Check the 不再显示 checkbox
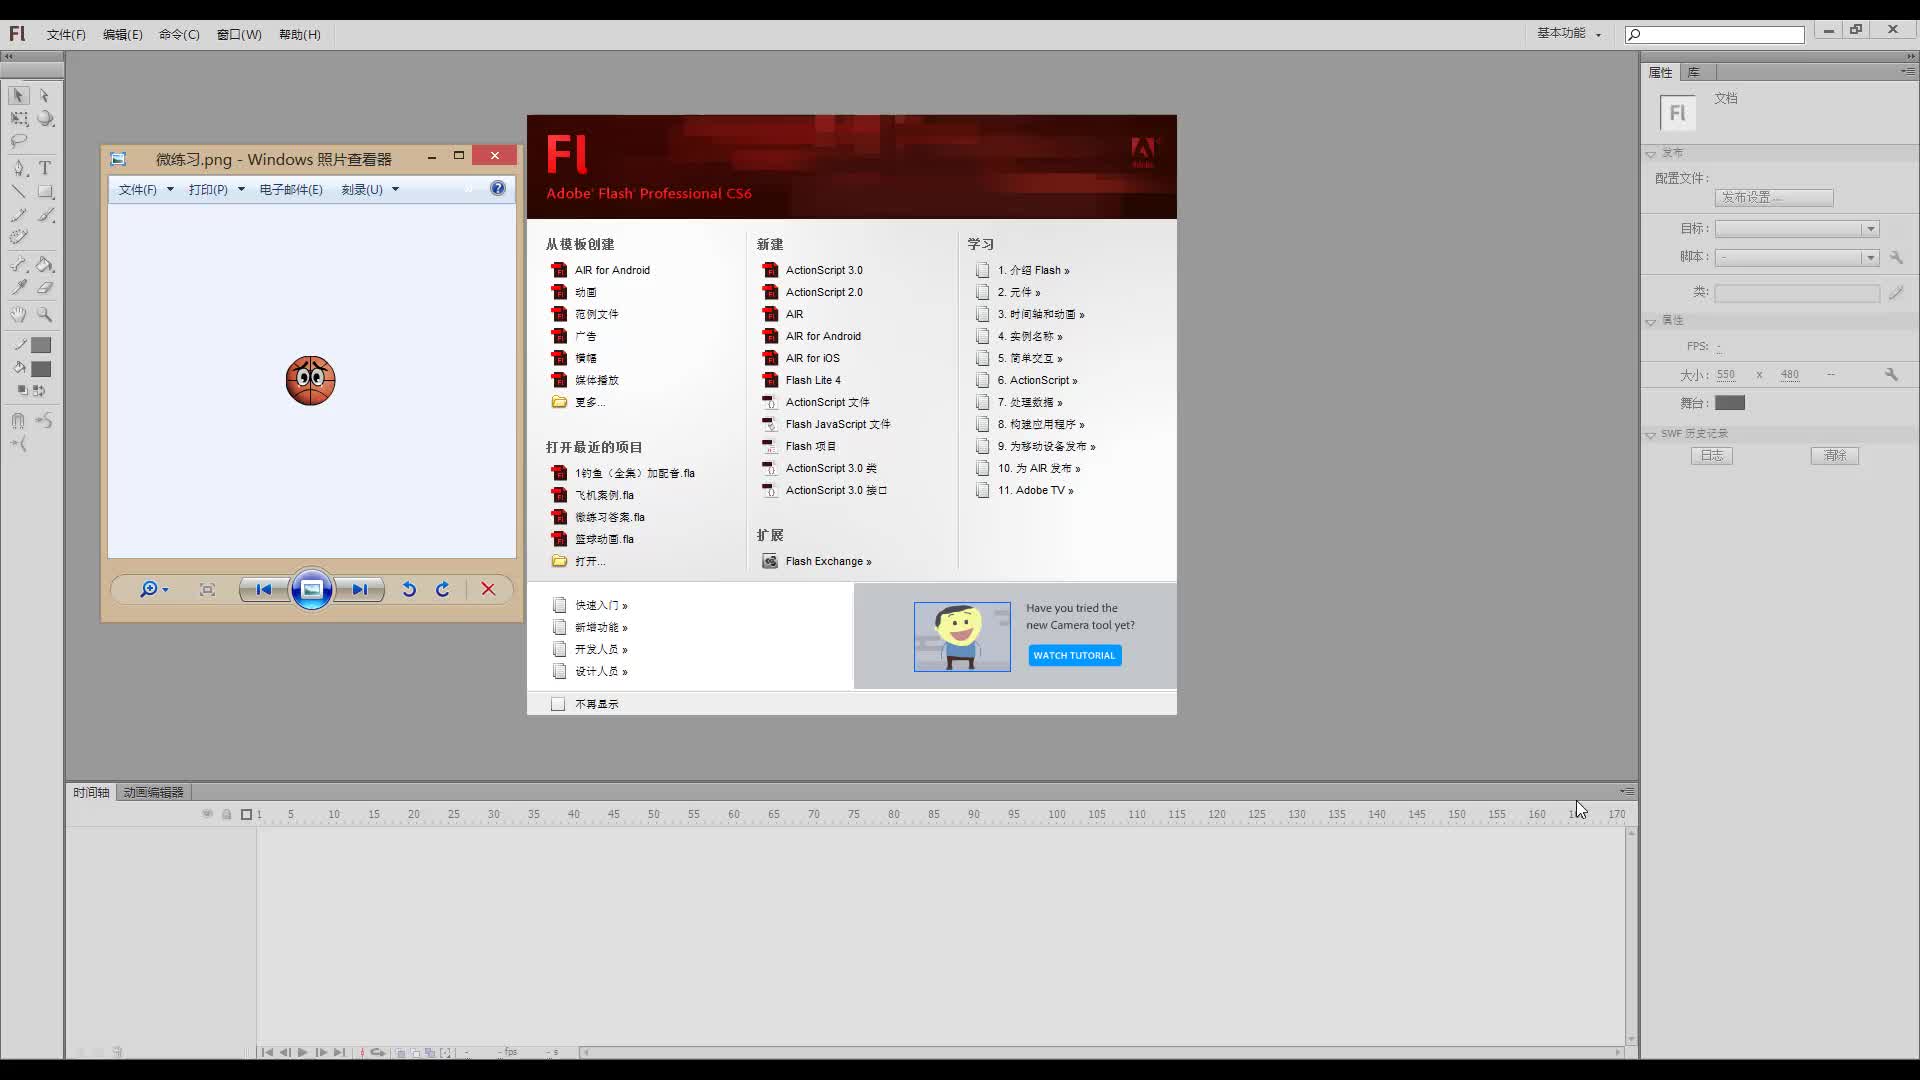This screenshot has height=1080, width=1920. coord(558,704)
